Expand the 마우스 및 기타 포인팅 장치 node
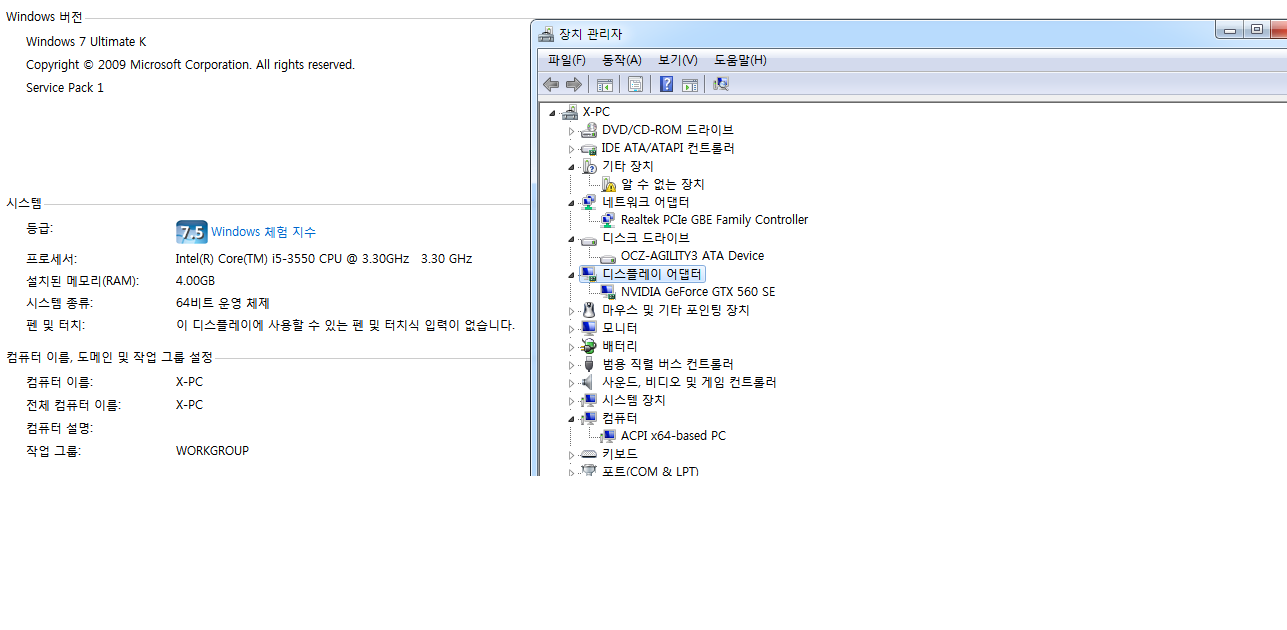The width and height of the screenshot is (1287, 630). (x=572, y=311)
